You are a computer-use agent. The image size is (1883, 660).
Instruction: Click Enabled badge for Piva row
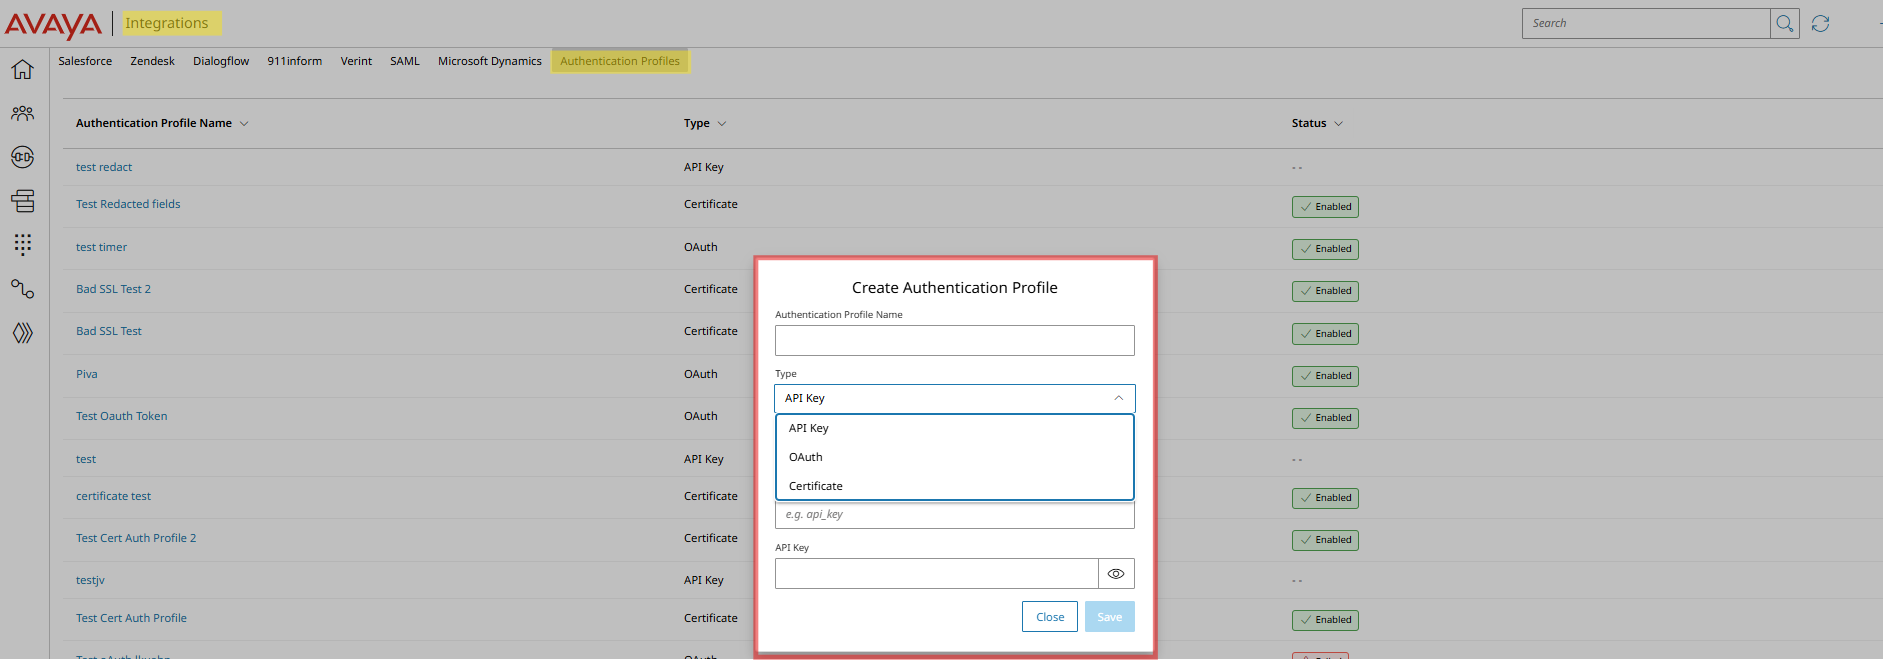[x=1325, y=376]
